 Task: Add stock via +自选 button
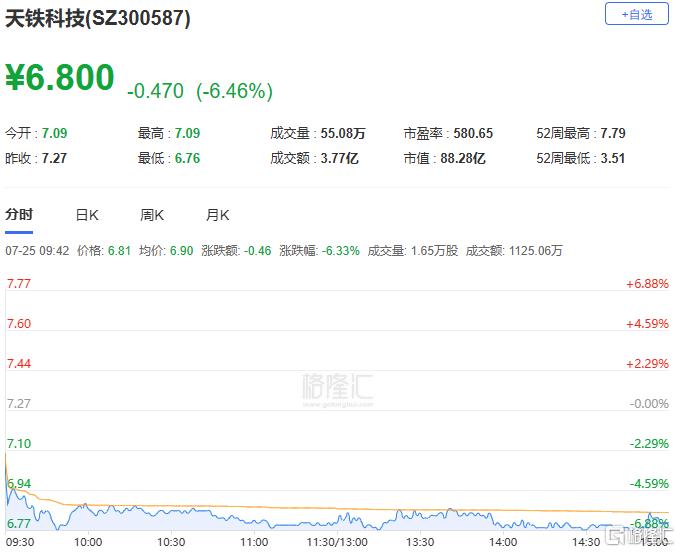point(636,14)
